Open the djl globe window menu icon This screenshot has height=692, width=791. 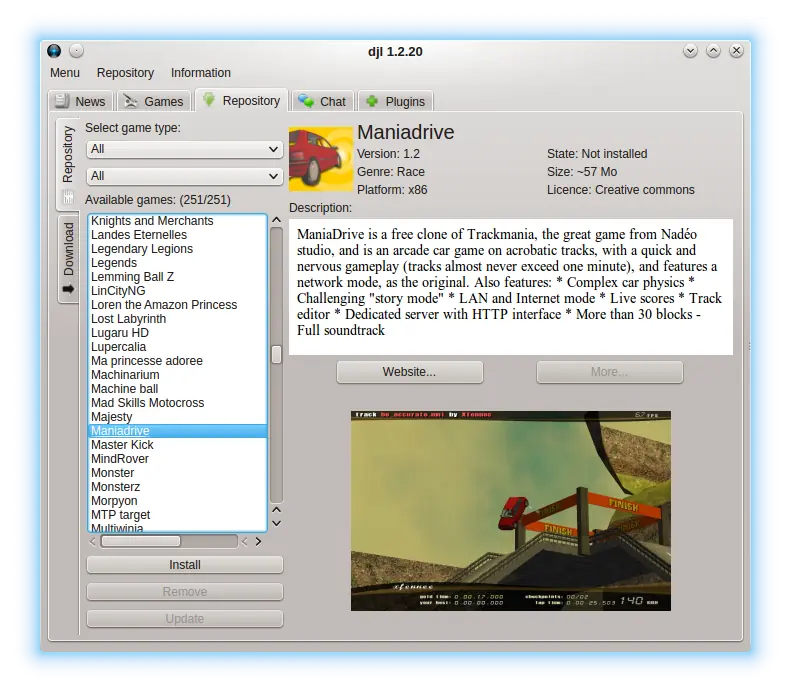click(x=54, y=51)
